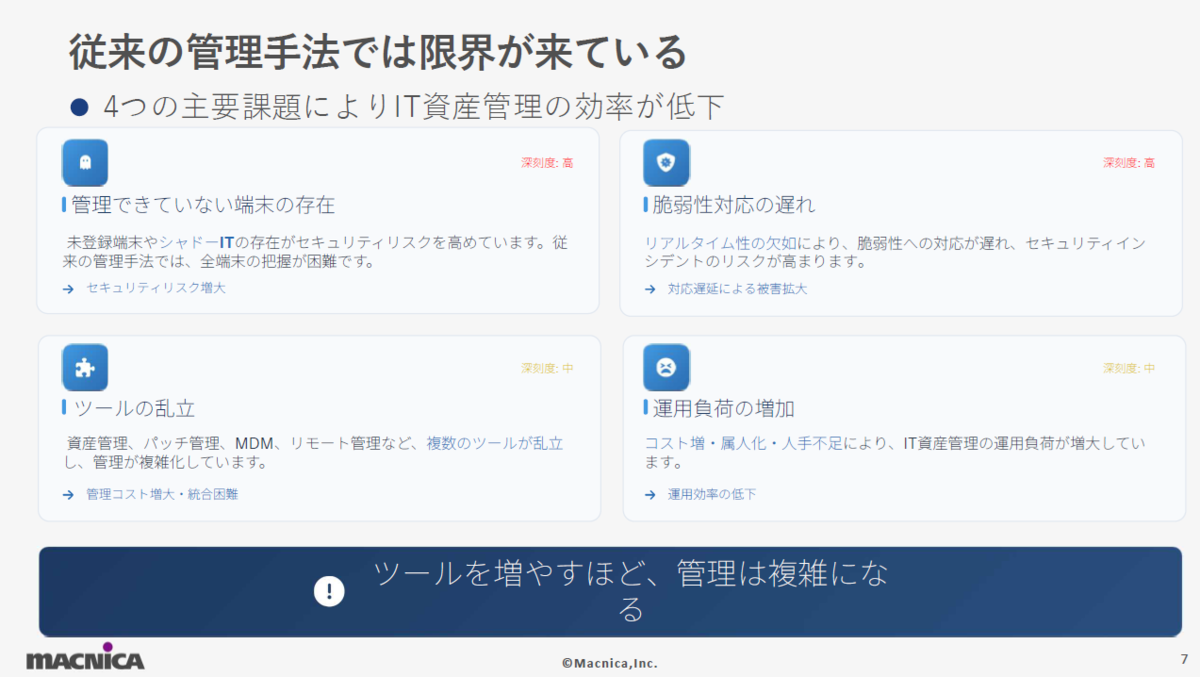The width and height of the screenshot is (1200, 677).
Task: Click the sad face icon on 運用負荷の増加 card
Action: pyautogui.click(x=666, y=367)
